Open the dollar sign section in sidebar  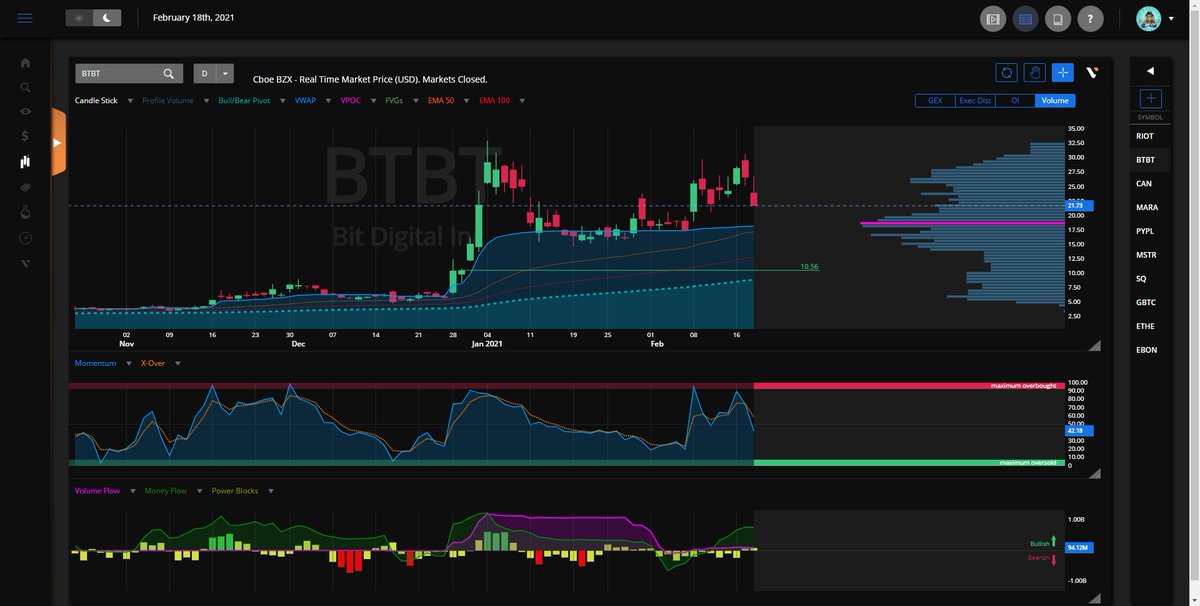click(x=25, y=136)
